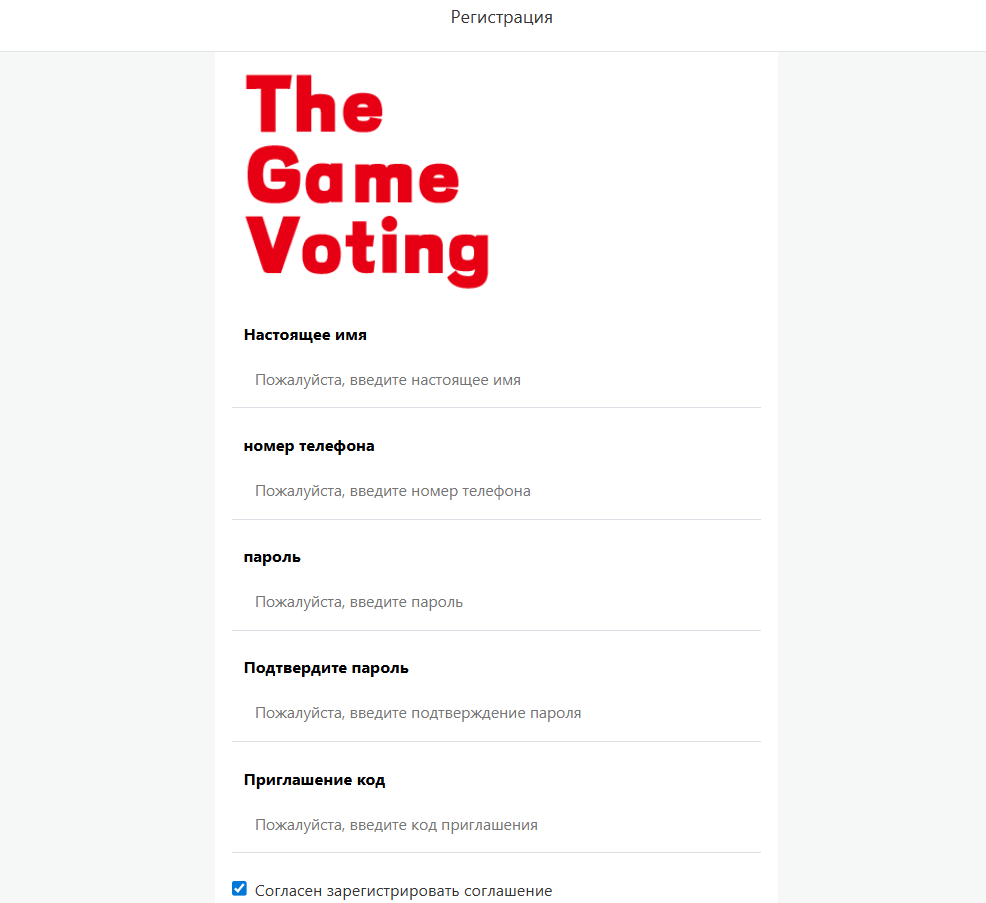Click the 'Настоящее имя' bold label
Viewport: 986px width, 903px height.
(305, 335)
